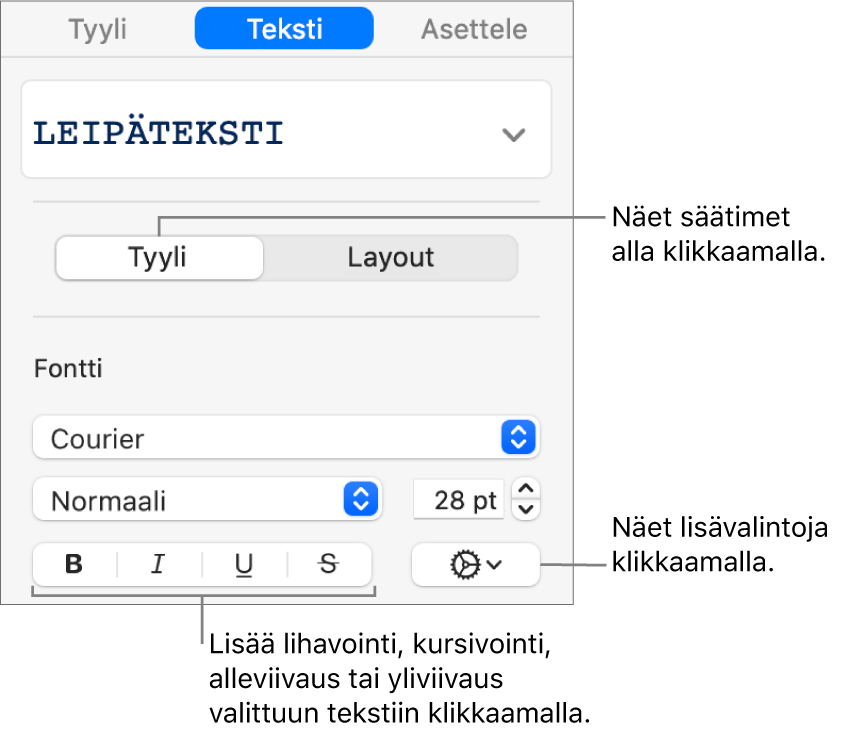Open the Courier font family popup

286,438
